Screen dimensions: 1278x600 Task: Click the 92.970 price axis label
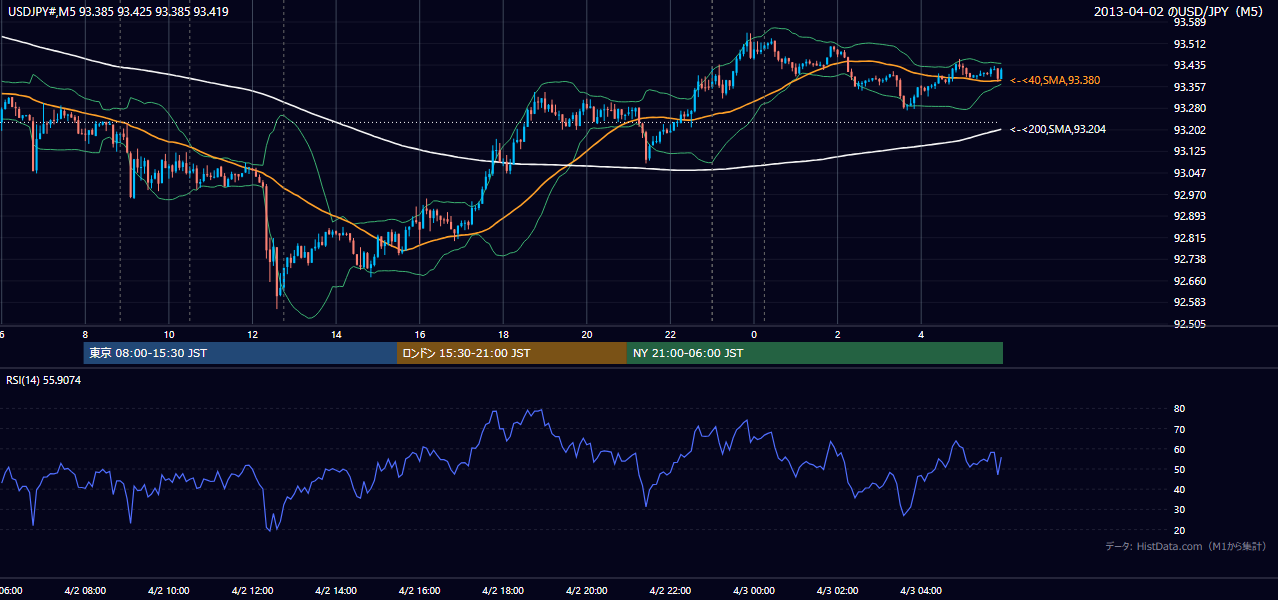[1189, 195]
